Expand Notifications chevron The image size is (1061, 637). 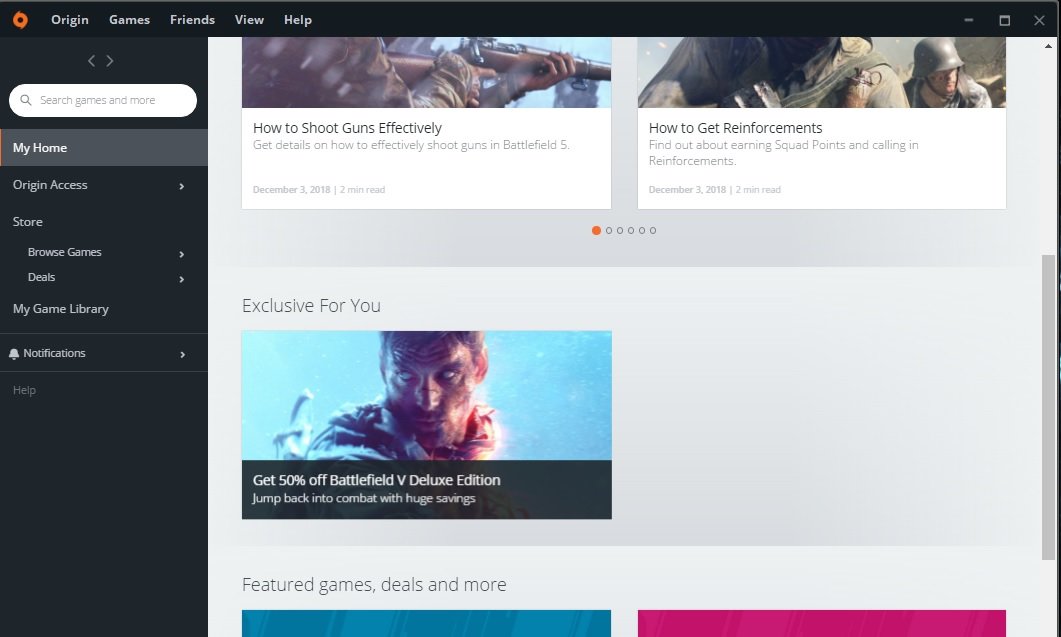point(182,355)
